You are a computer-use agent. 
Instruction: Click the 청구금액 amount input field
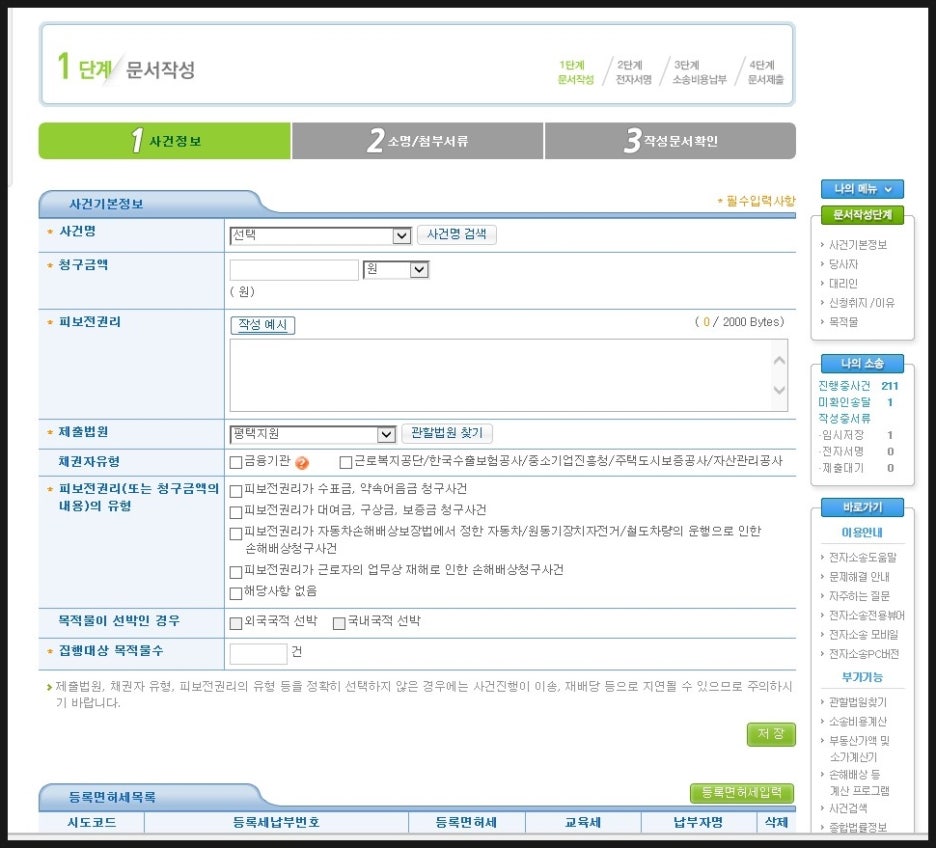[x=294, y=270]
